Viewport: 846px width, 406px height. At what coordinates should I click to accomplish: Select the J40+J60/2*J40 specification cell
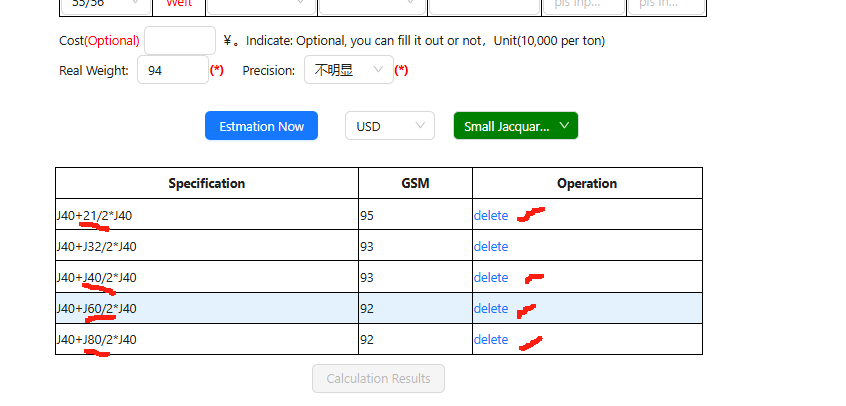click(x=206, y=308)
